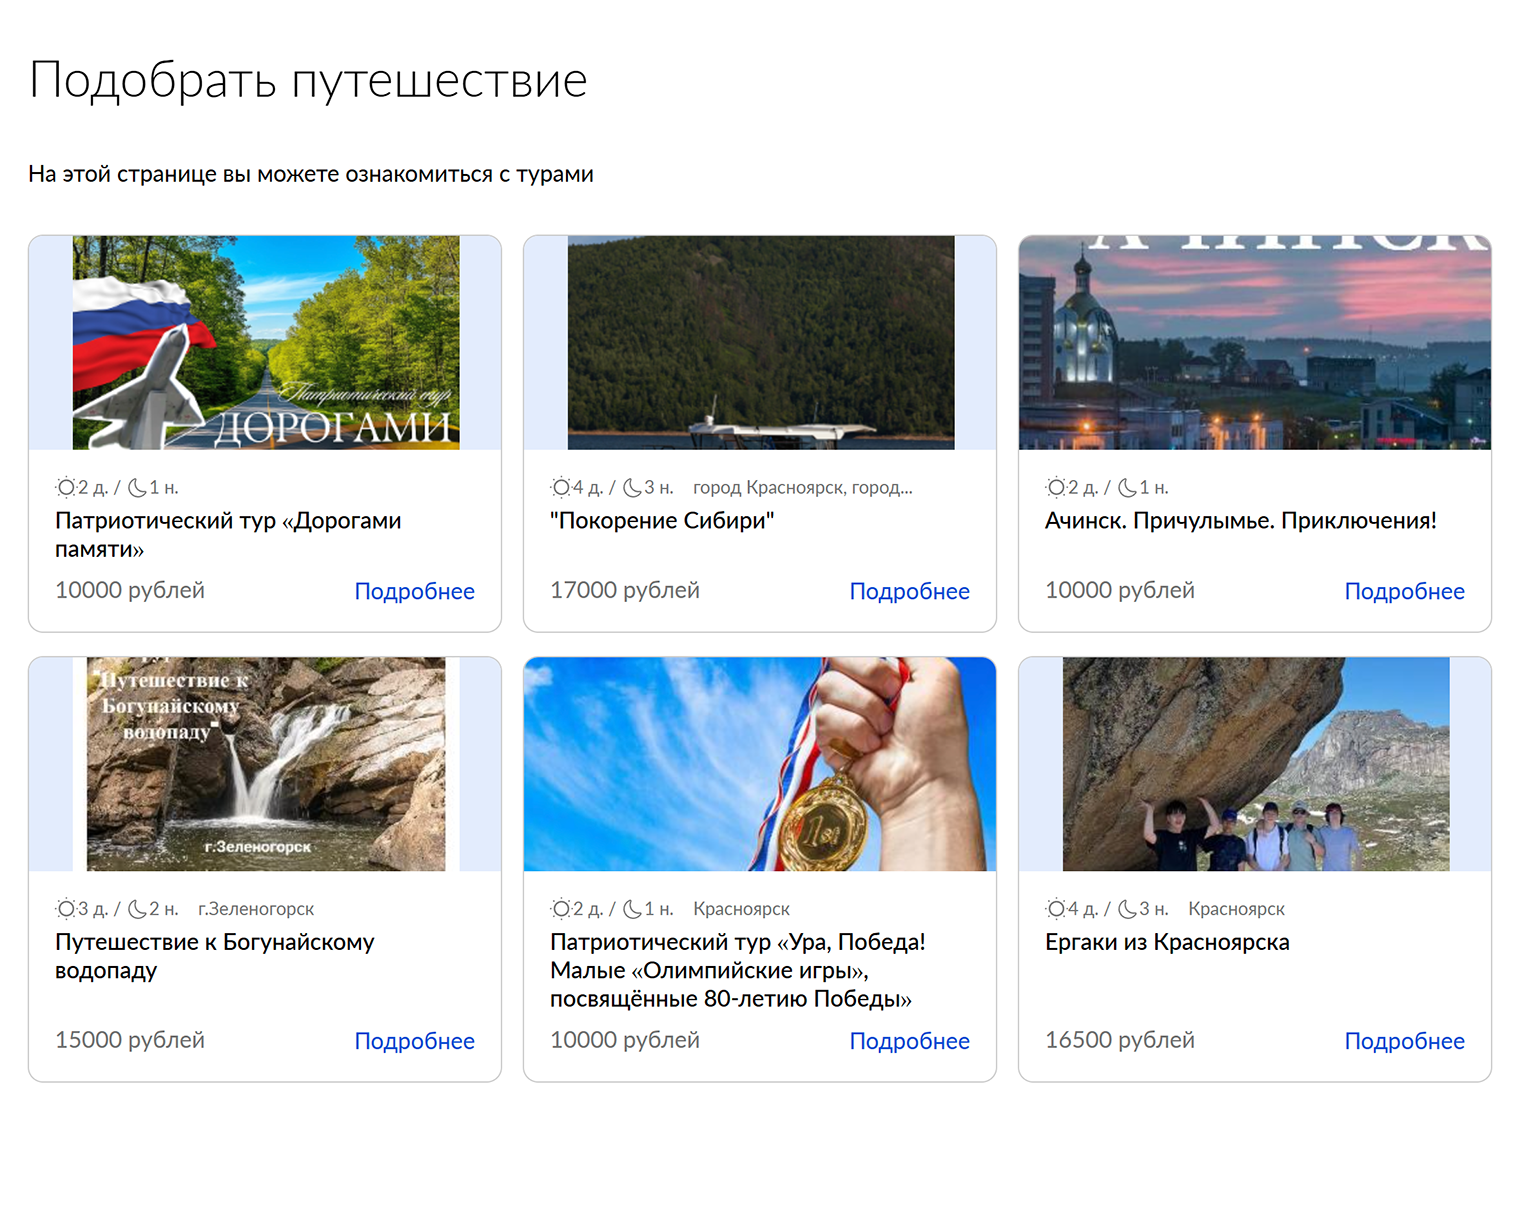Click the Ачинск evening church photo
This screenshot has height=1228, width=1520.
tap(1254, 343)
